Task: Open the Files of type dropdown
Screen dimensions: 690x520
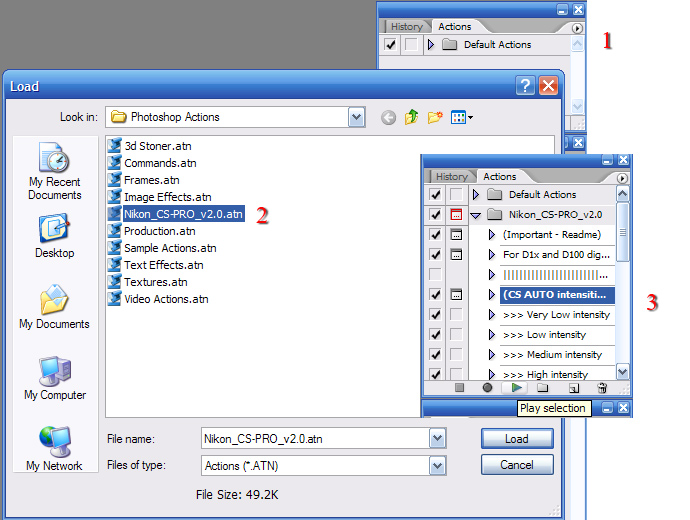Action: click(x=437, y=466)
